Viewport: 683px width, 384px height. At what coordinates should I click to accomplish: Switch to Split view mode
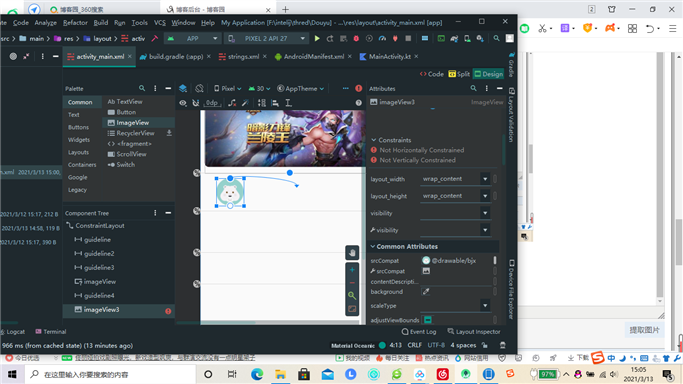[459, 74]
